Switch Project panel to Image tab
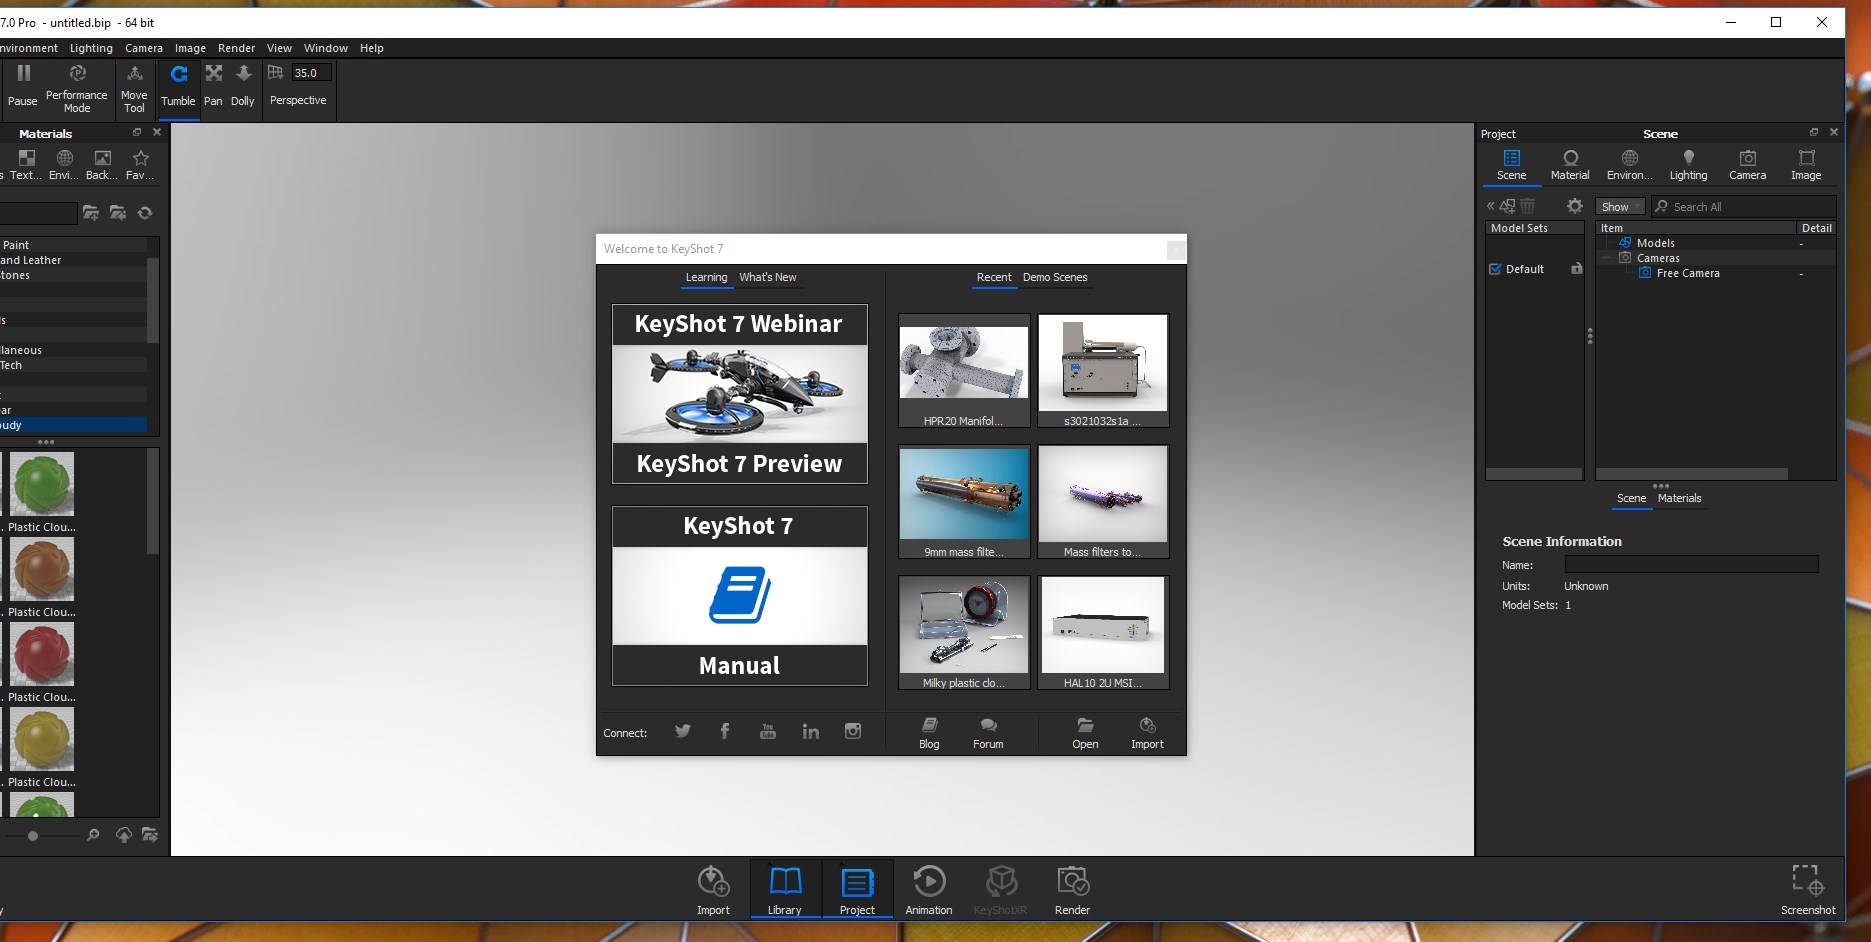1871x942 pixels. (x=1806, y=165)
